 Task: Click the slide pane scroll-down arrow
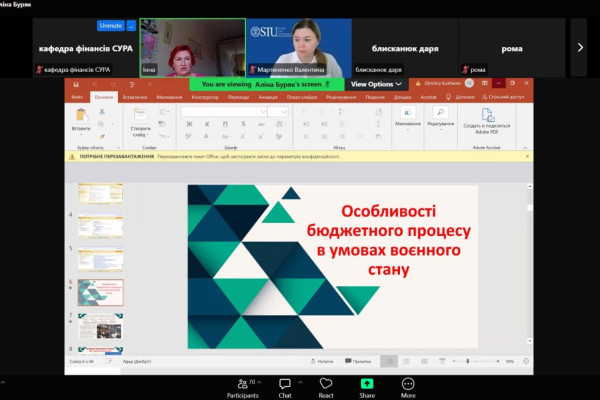[x=530, y=341]
